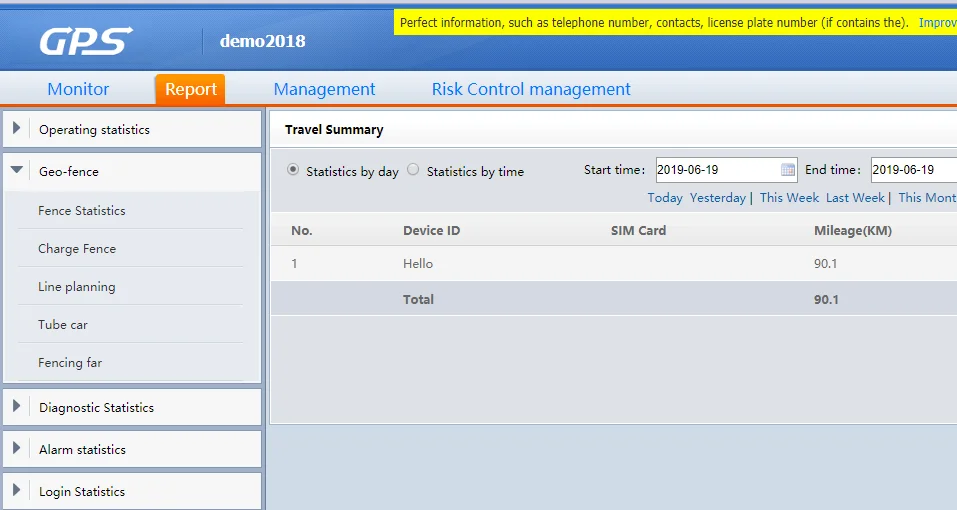
Task: Select Statistics by day radio button
Action: [293, 170]
